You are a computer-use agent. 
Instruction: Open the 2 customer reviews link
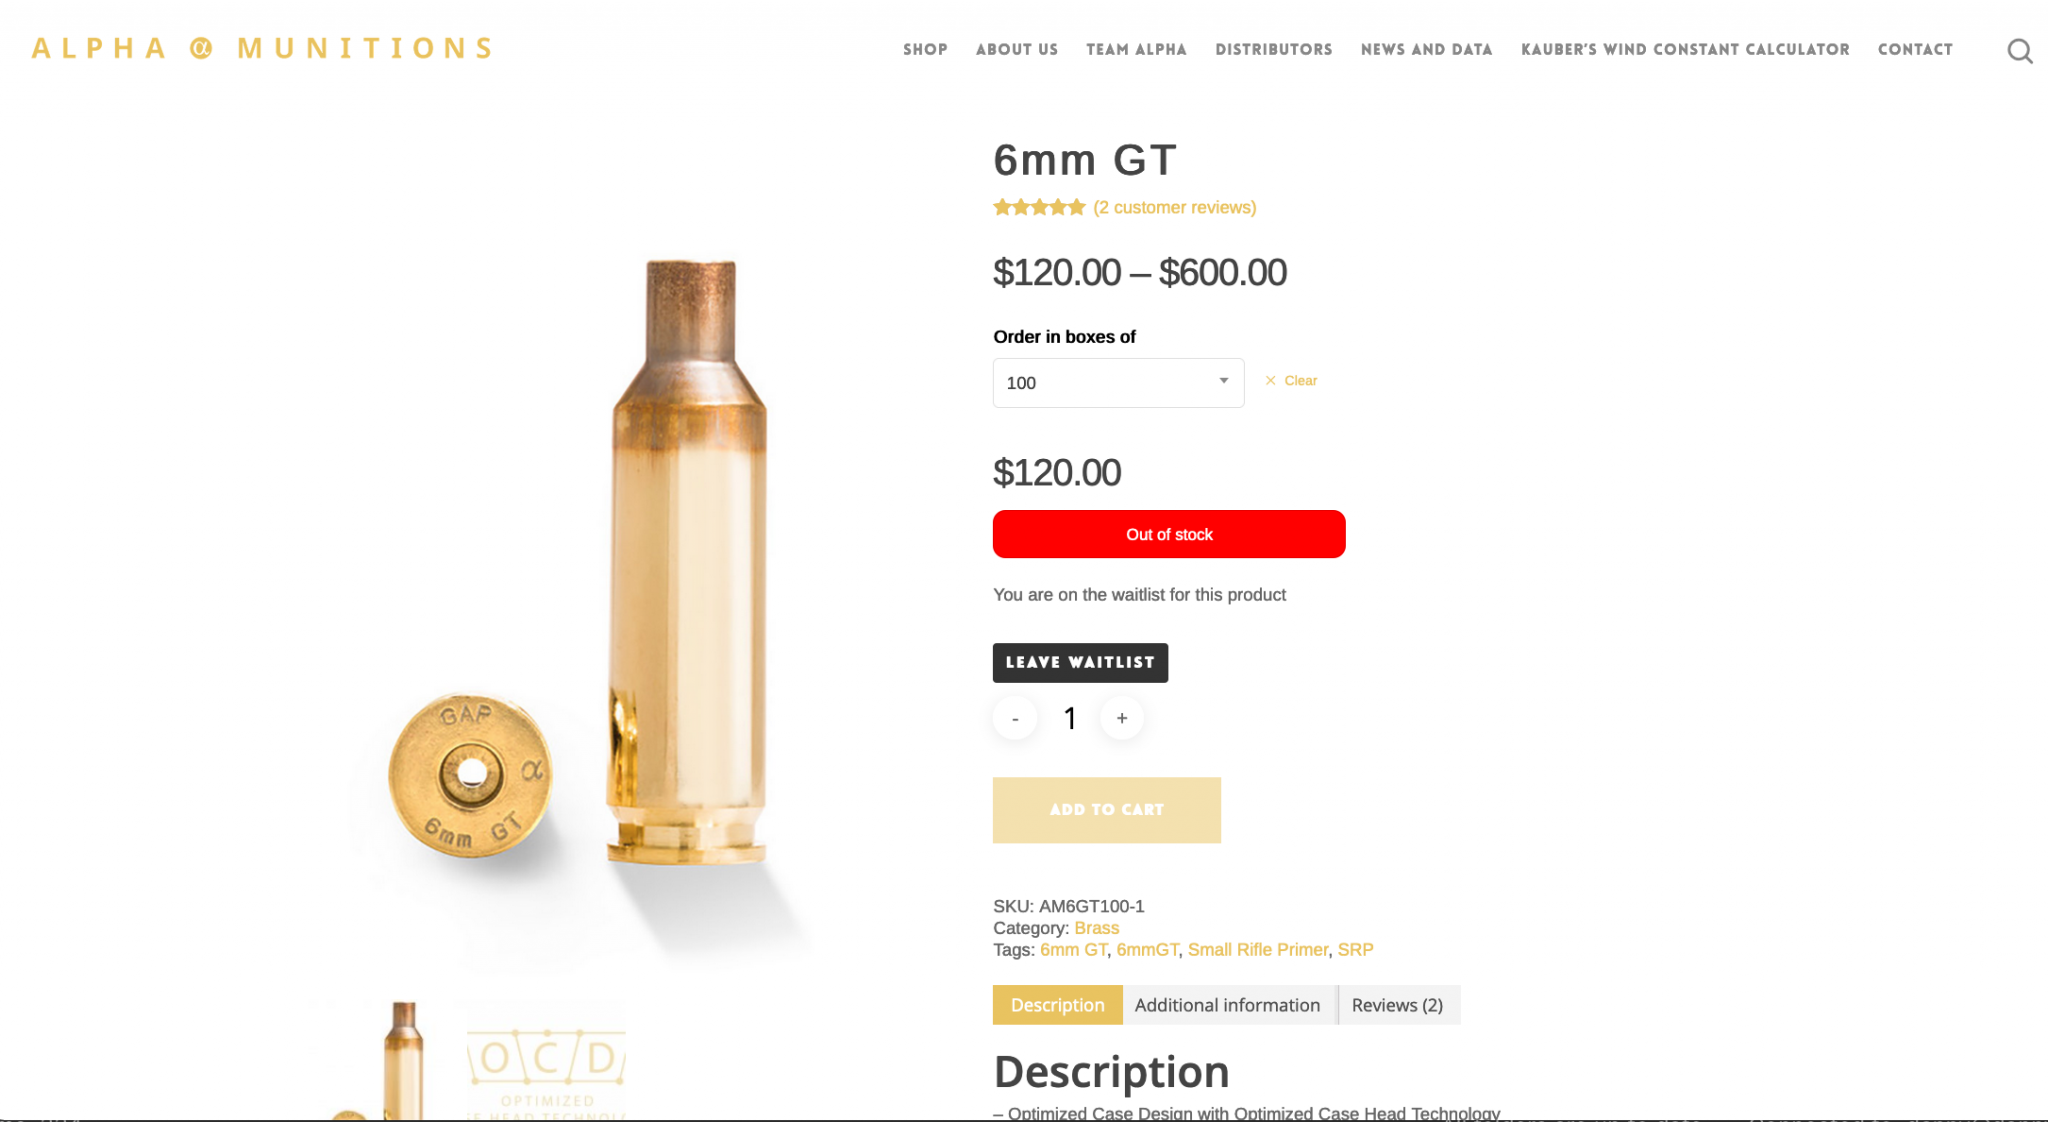(1175, 207)
